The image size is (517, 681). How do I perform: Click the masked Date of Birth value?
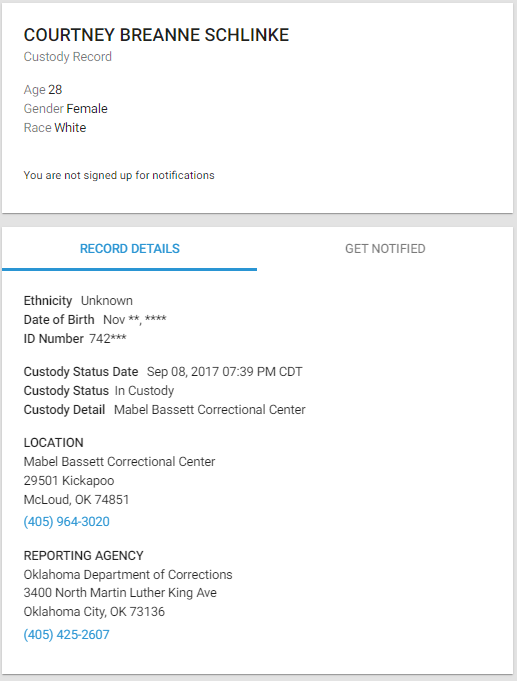[135, 320]
